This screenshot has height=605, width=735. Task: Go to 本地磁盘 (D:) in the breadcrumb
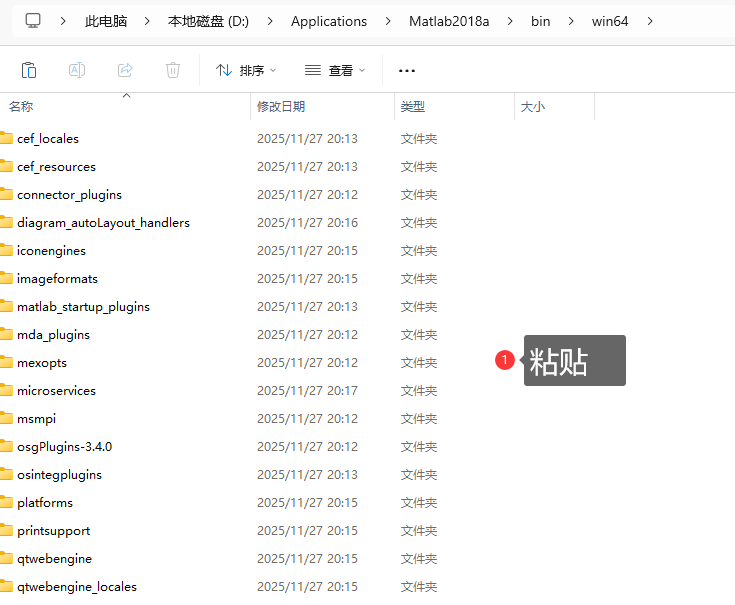click(208, 21)
